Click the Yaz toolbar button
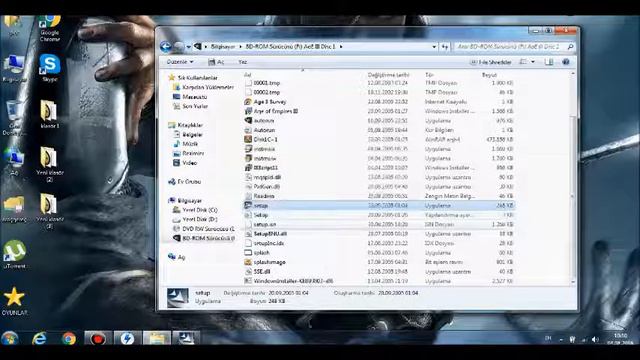Viewport: 640px width, 360px height. [x=242, y=62]
